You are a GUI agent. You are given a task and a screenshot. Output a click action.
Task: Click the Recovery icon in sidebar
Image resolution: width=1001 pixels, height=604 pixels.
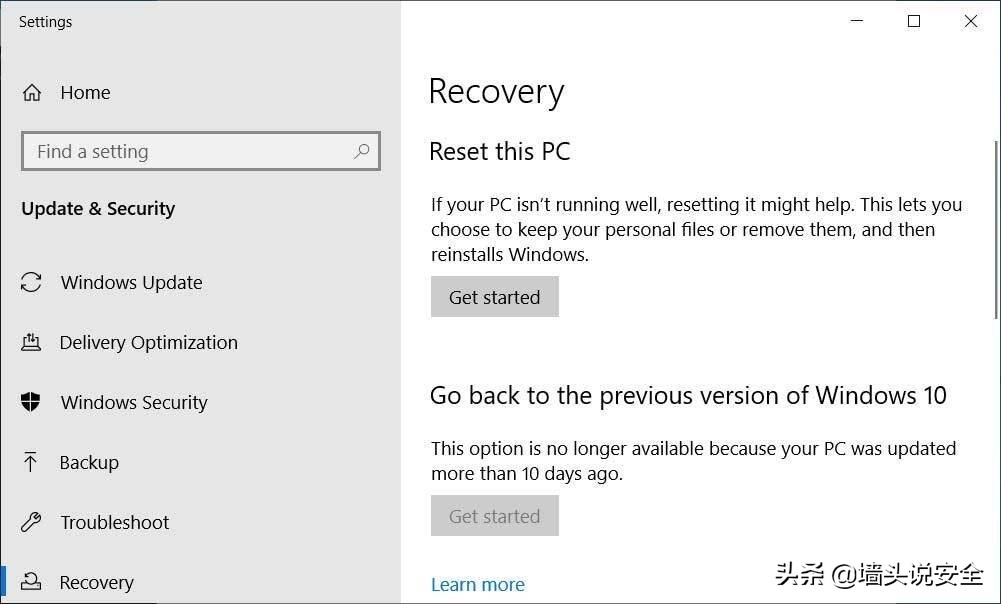click(31, 582)
